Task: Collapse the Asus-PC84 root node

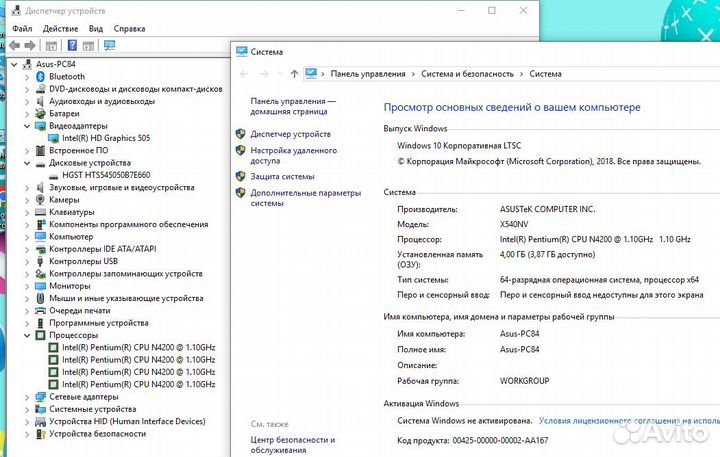Action: click(14, 64)
